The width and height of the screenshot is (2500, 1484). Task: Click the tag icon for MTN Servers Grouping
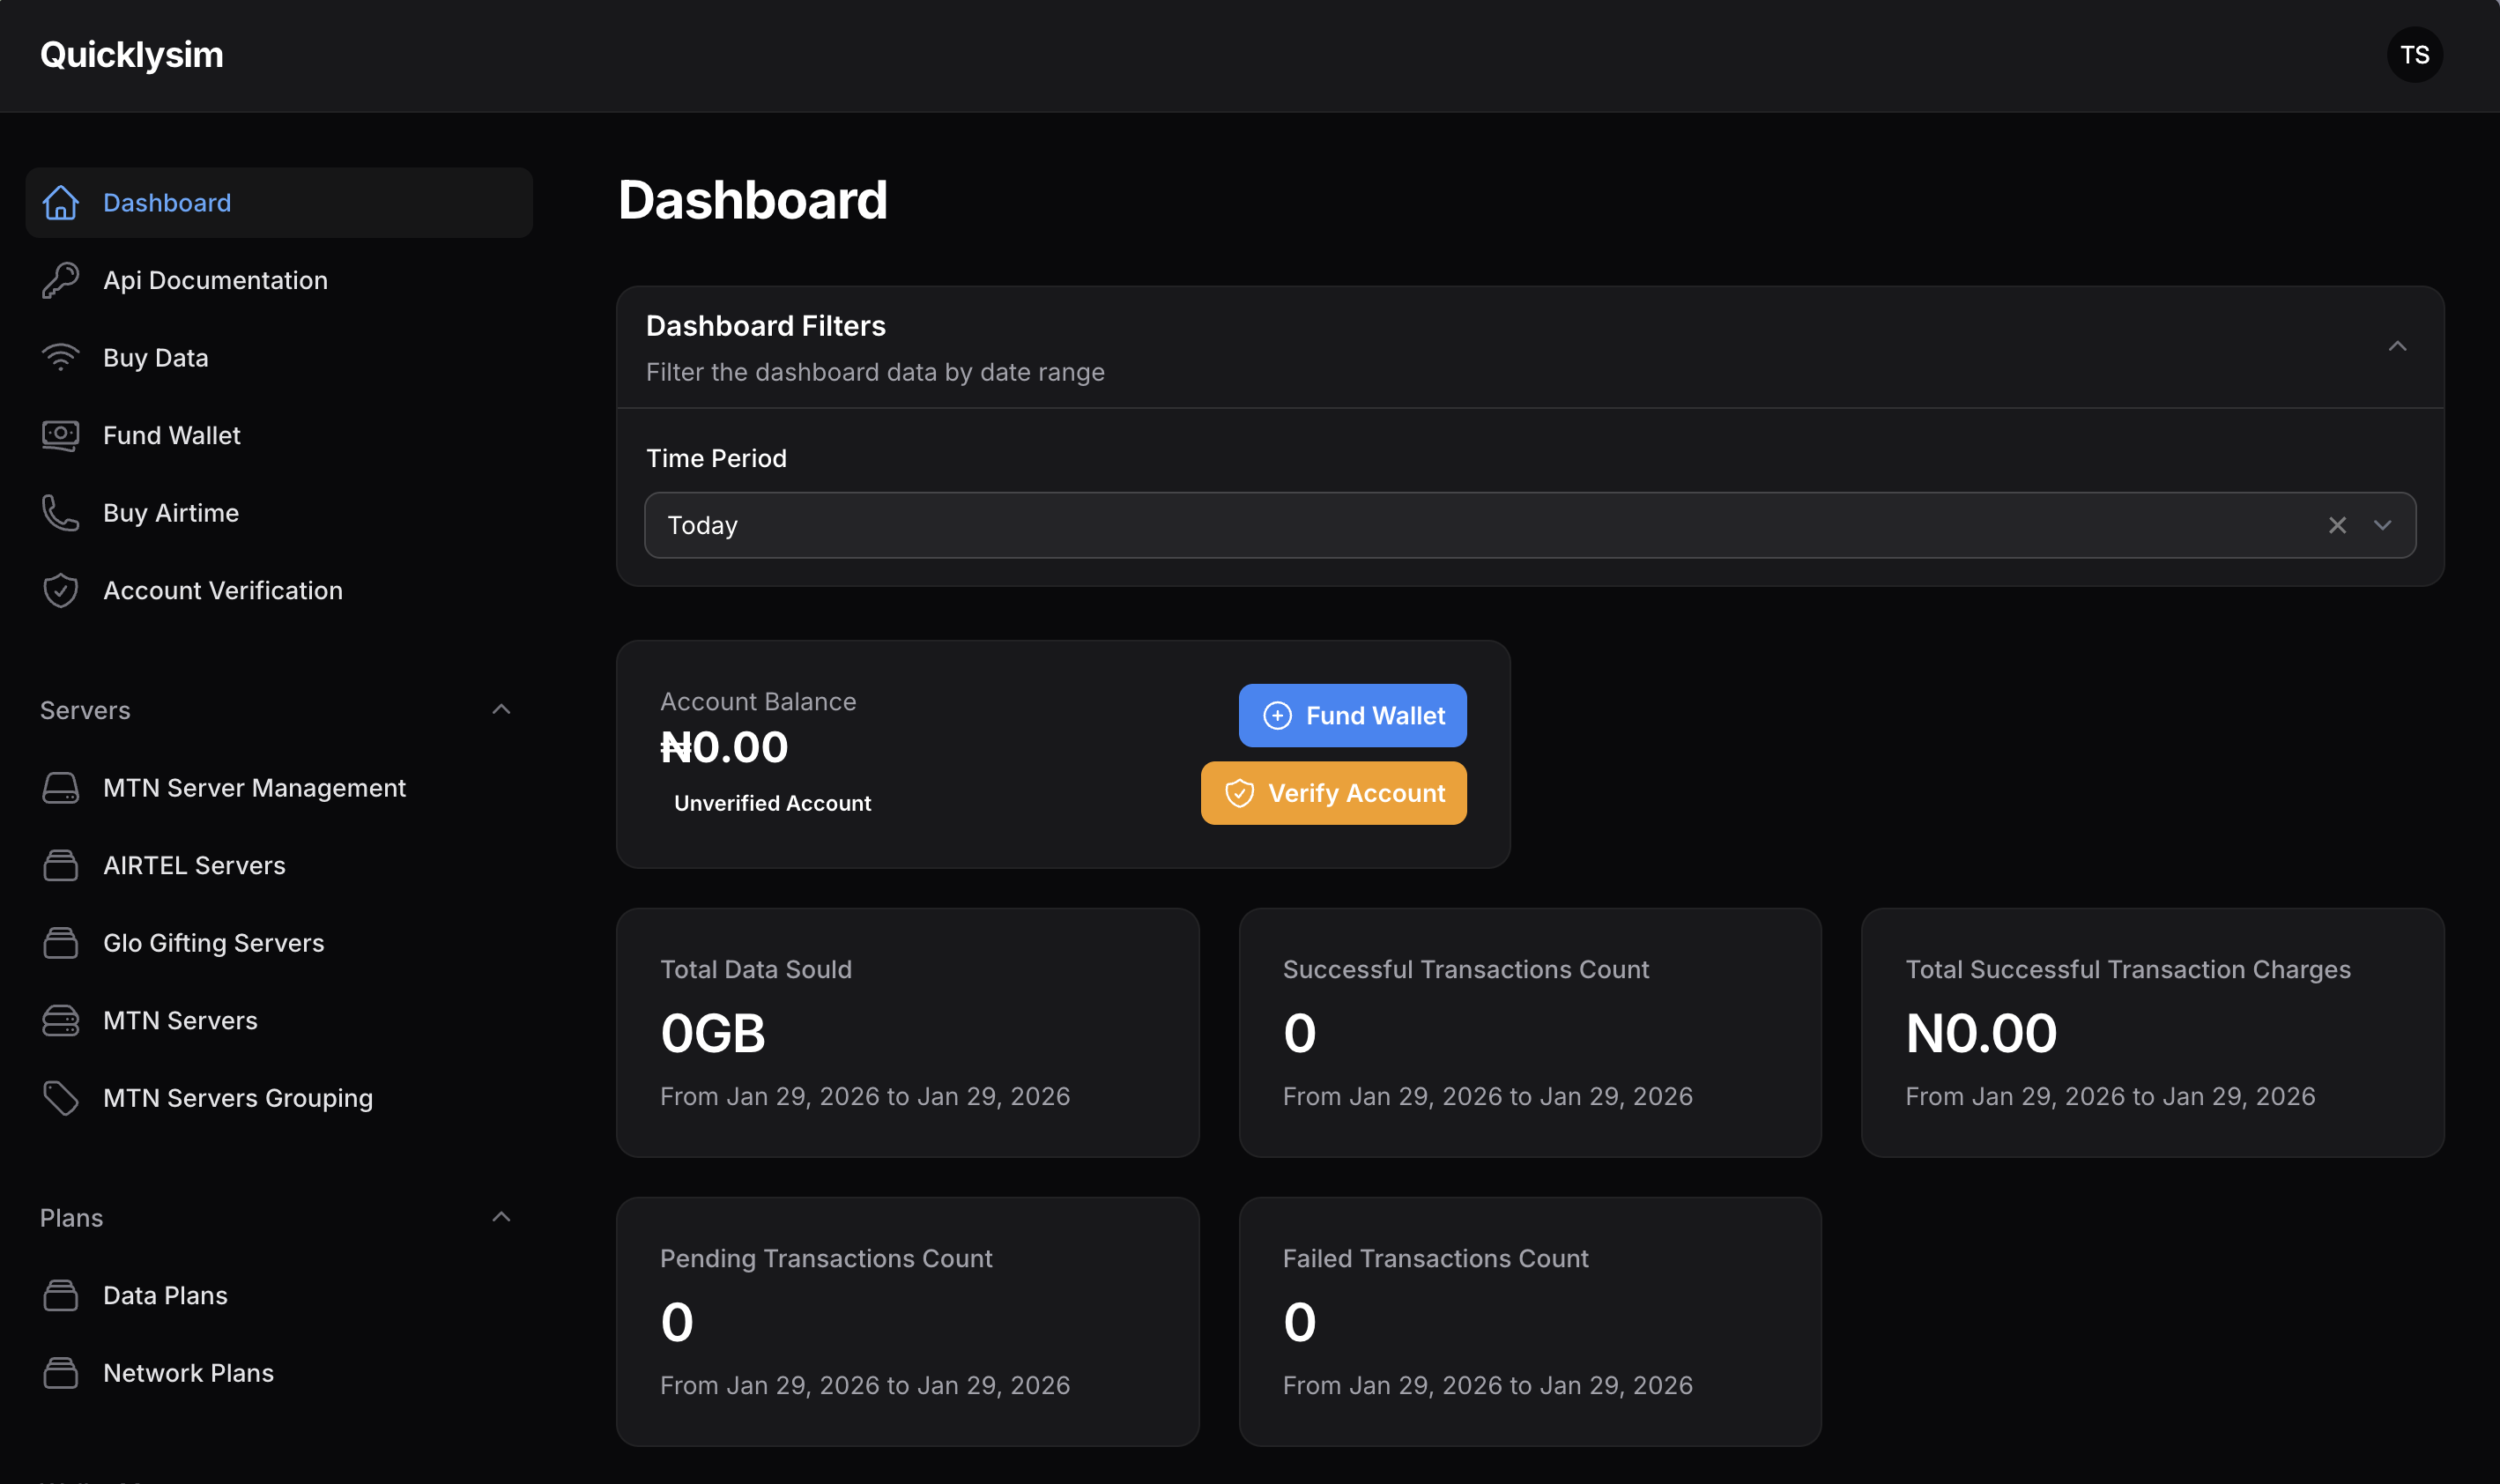click(x=60, y=1098)
